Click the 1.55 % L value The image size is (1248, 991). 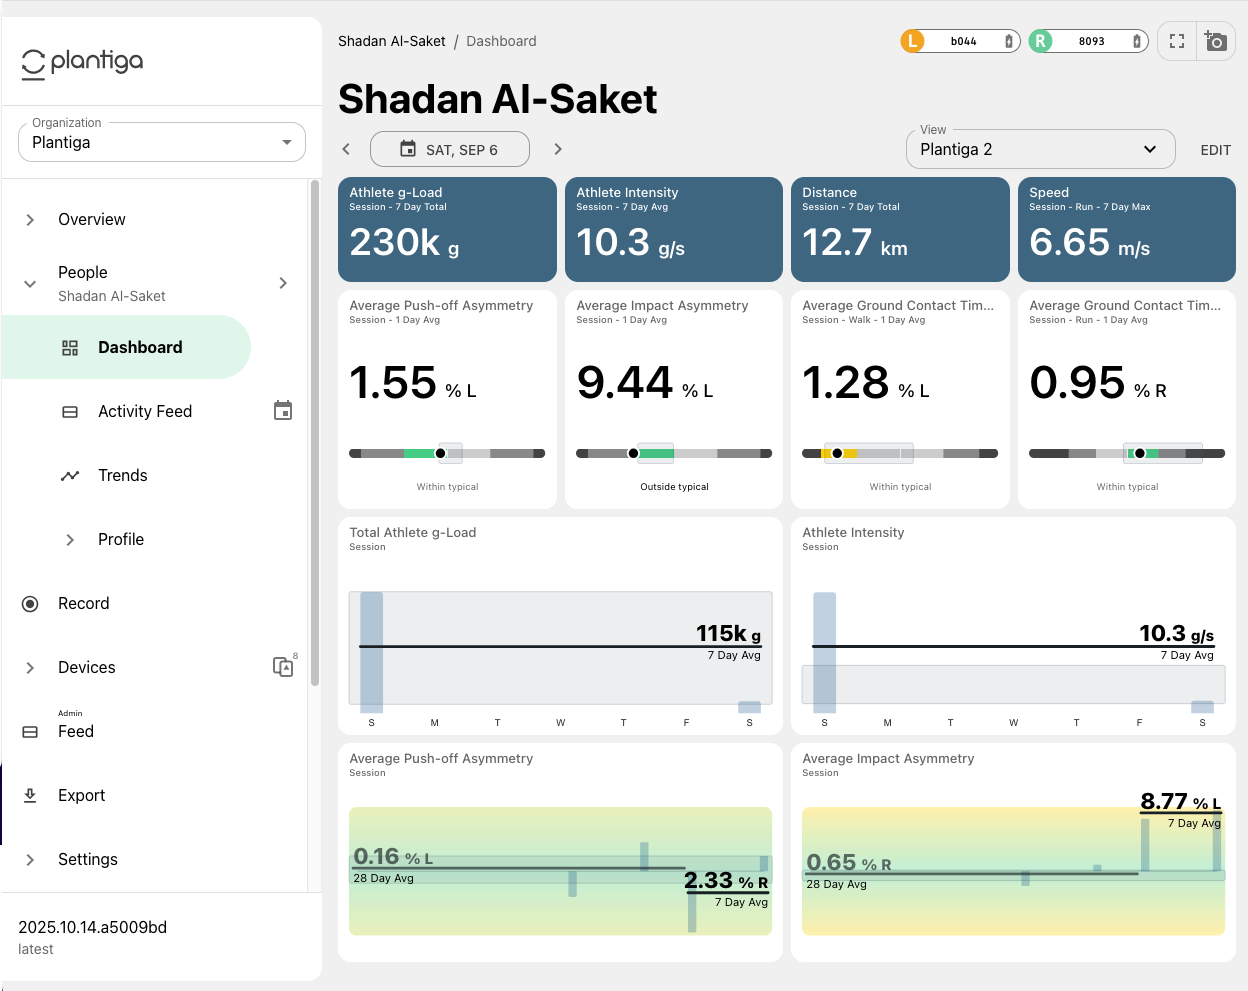pyautogui.click(x=413, y=383)
